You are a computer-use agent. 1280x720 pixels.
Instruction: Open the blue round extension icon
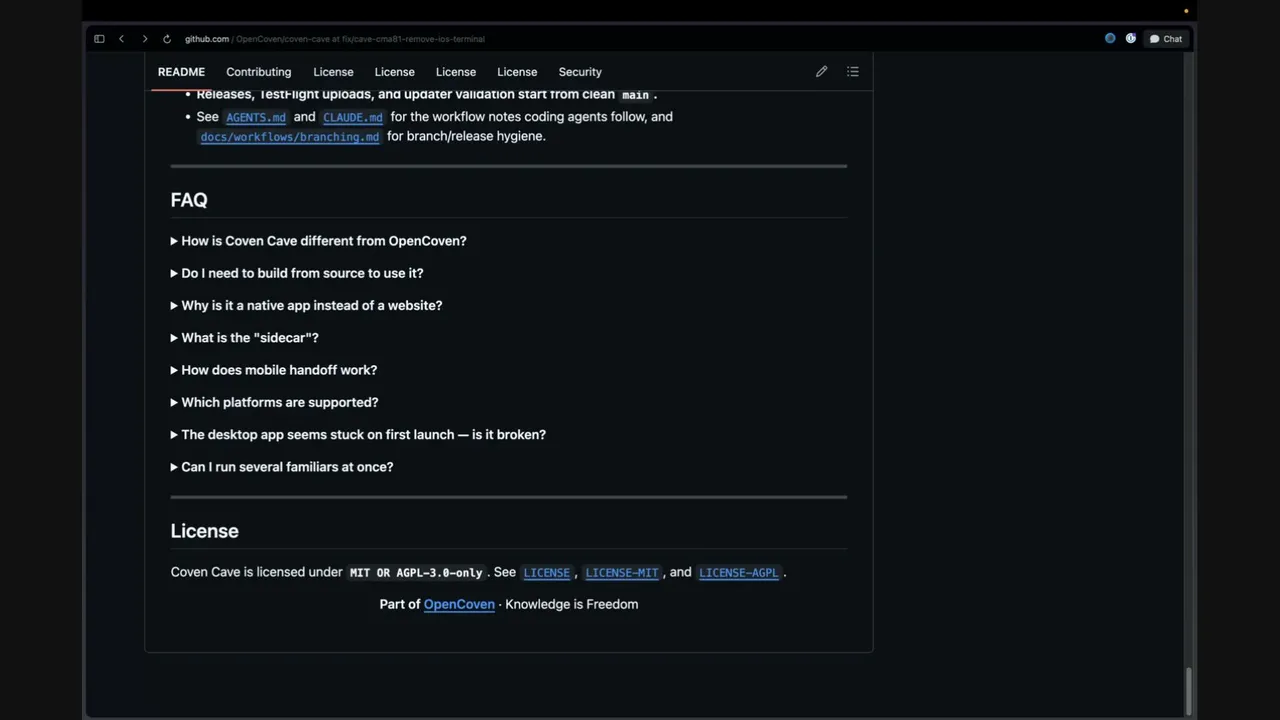pos(1110,39)
